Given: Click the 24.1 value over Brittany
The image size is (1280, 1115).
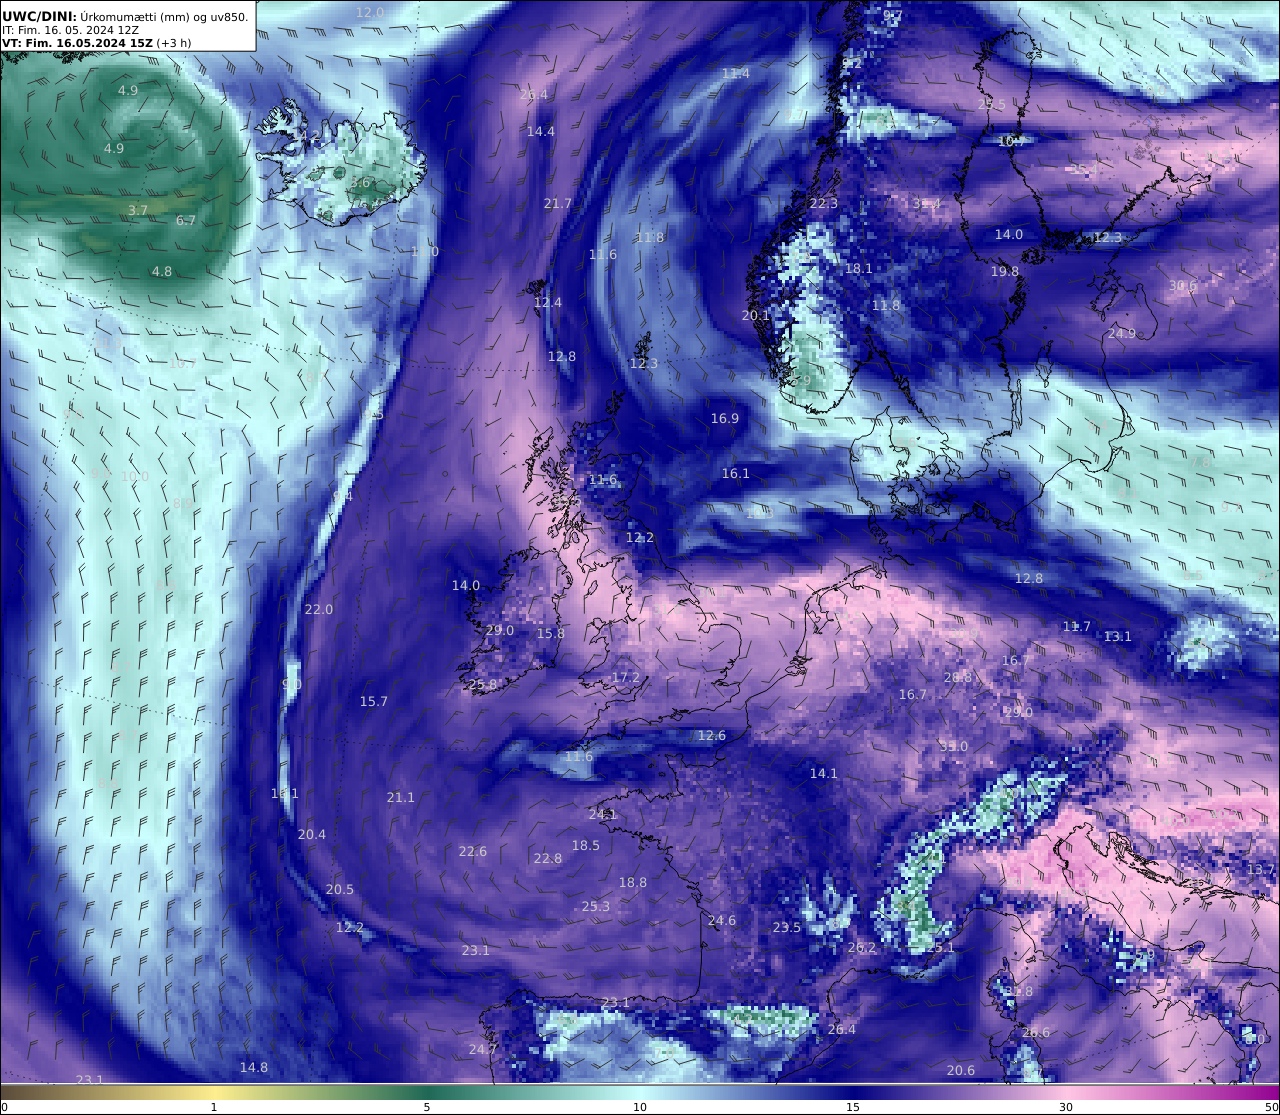Looking at the screenshot, I should [x=602, y=814].
